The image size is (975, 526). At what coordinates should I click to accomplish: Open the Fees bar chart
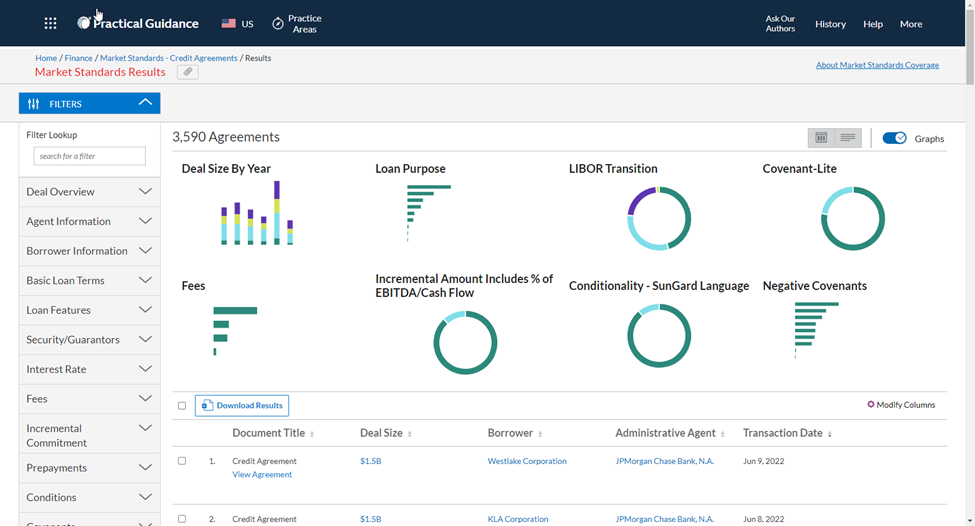coord(235,331)
